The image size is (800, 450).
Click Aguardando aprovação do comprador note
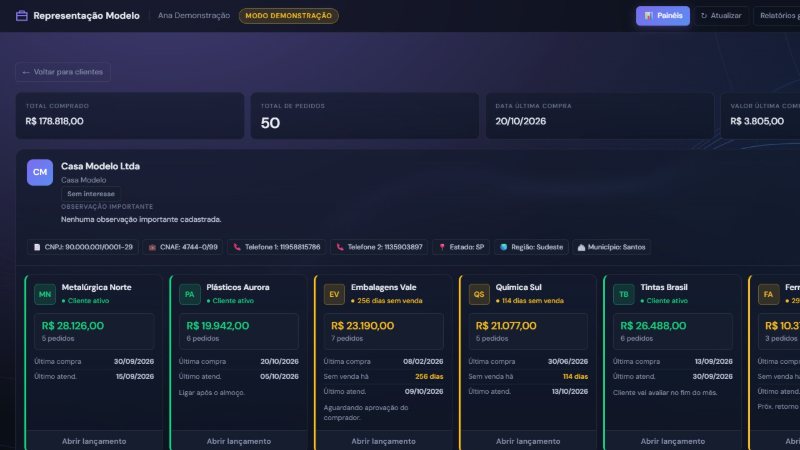point(366,412)
